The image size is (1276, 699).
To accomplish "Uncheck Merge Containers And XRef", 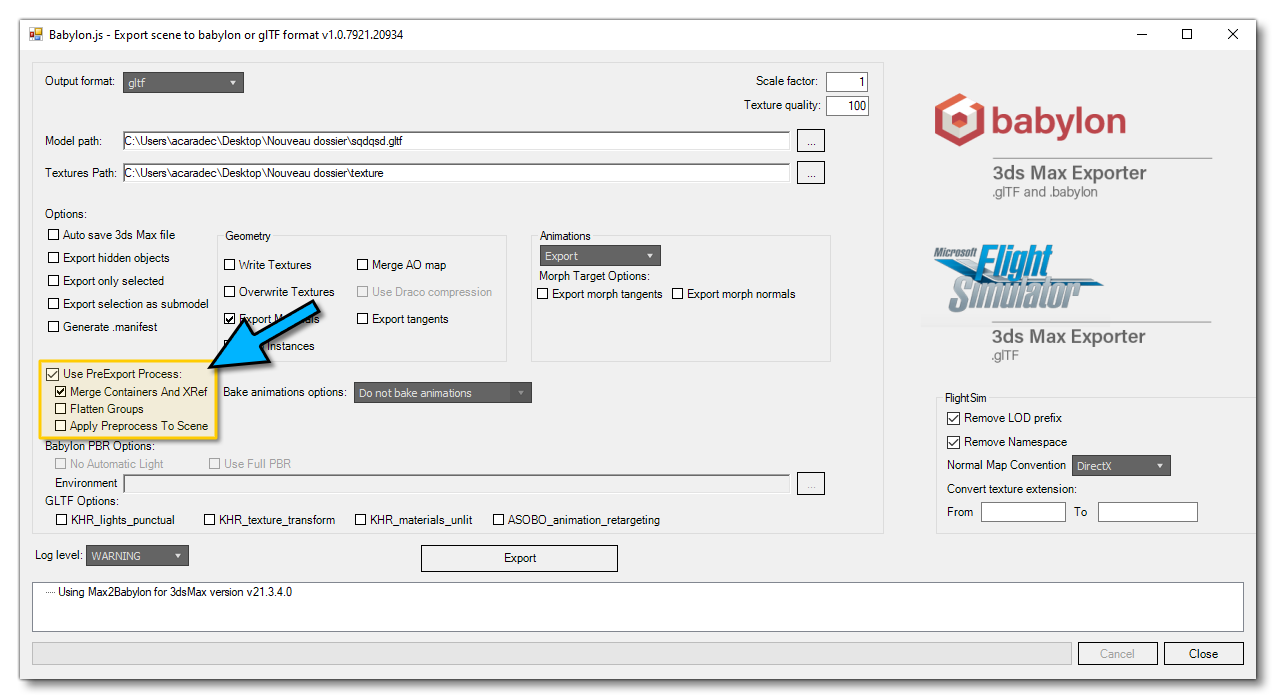I will pos(61,391).
